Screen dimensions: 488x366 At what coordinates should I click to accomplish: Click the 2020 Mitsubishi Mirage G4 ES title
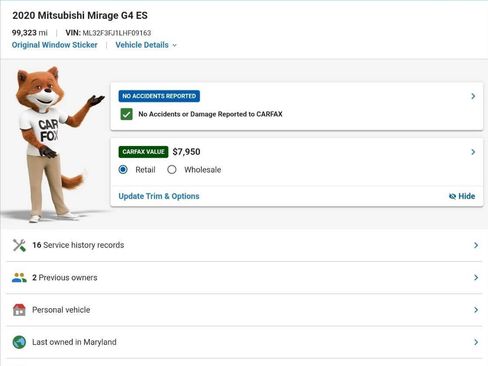(80, 15)
